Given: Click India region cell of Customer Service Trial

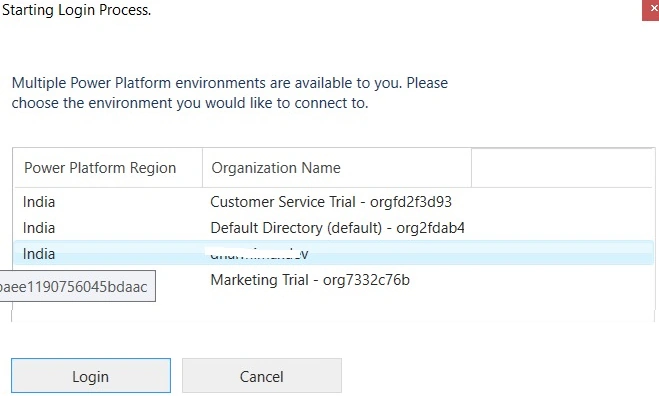Looking at the screenshot, I should (x=39, y=202).
